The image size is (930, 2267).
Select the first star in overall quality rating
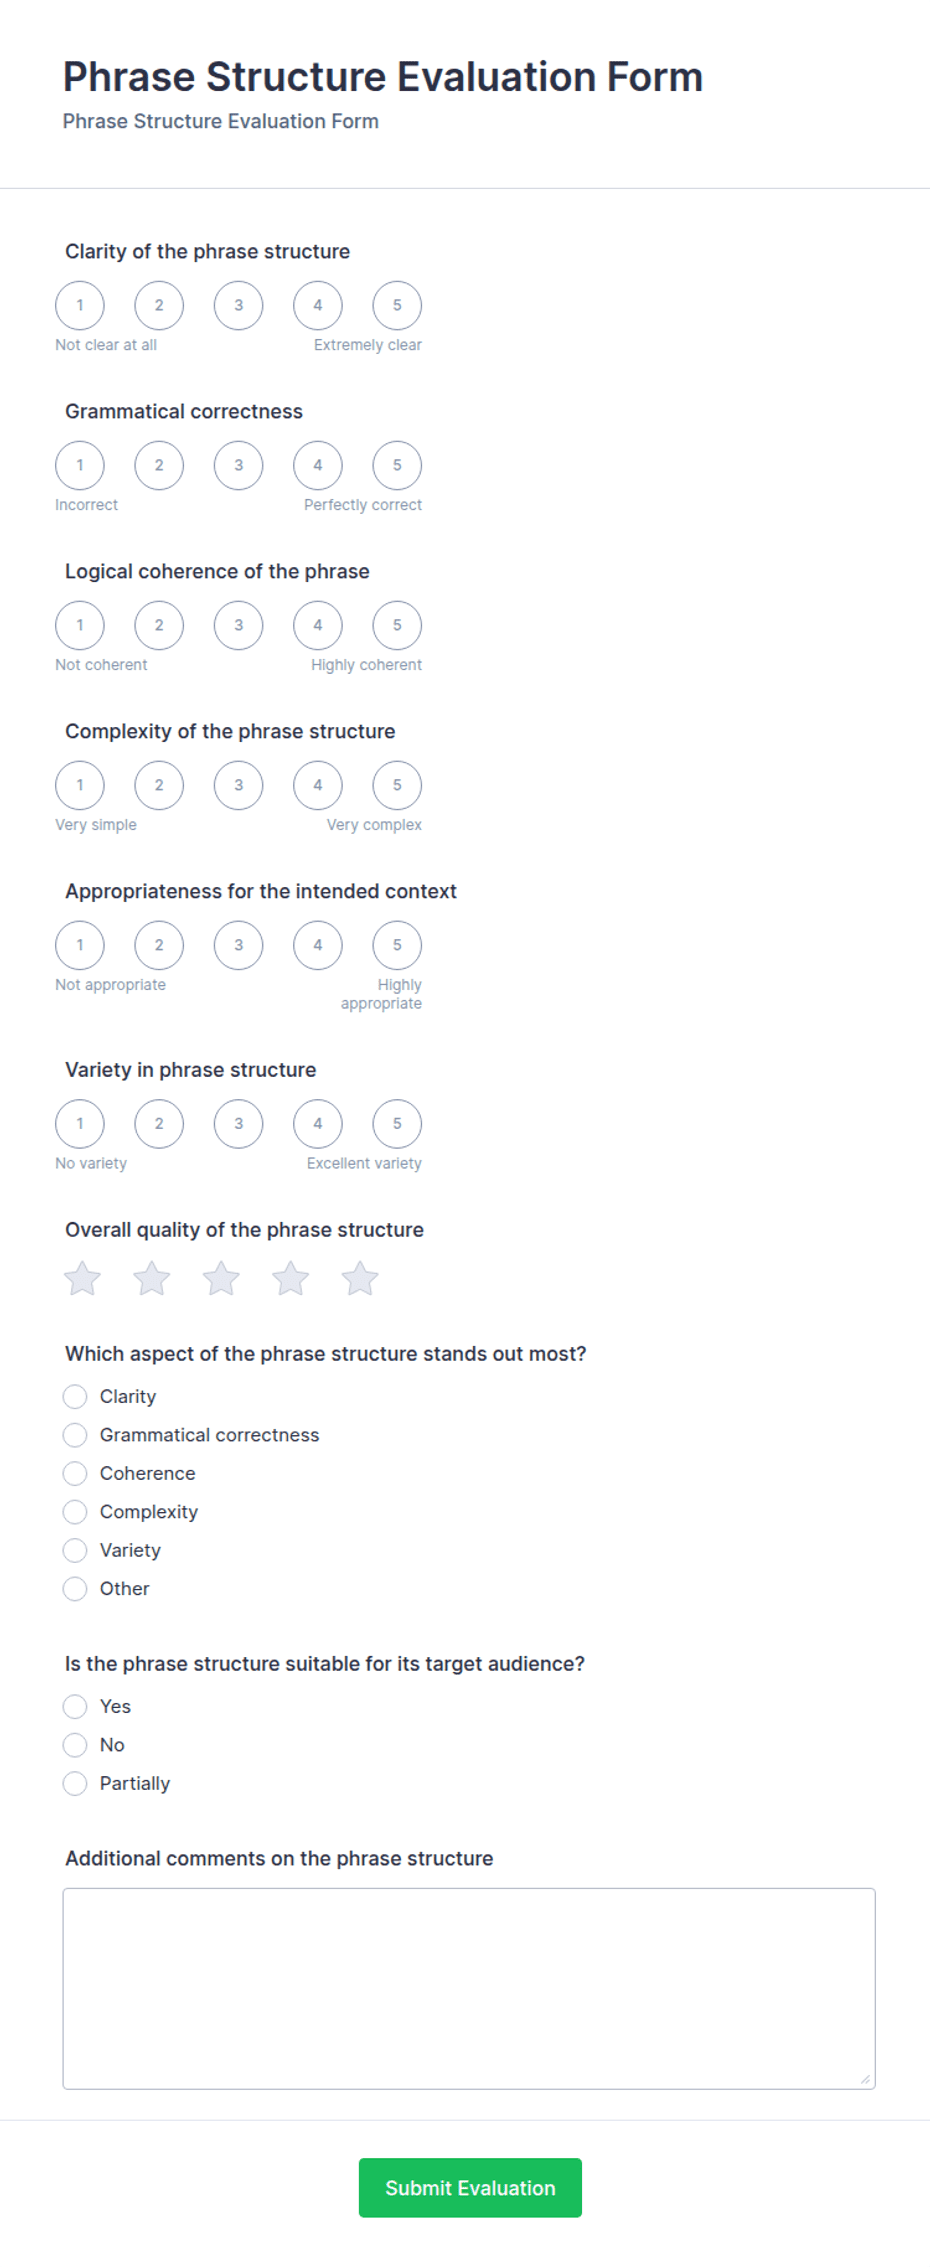[x=82, y=1278]
